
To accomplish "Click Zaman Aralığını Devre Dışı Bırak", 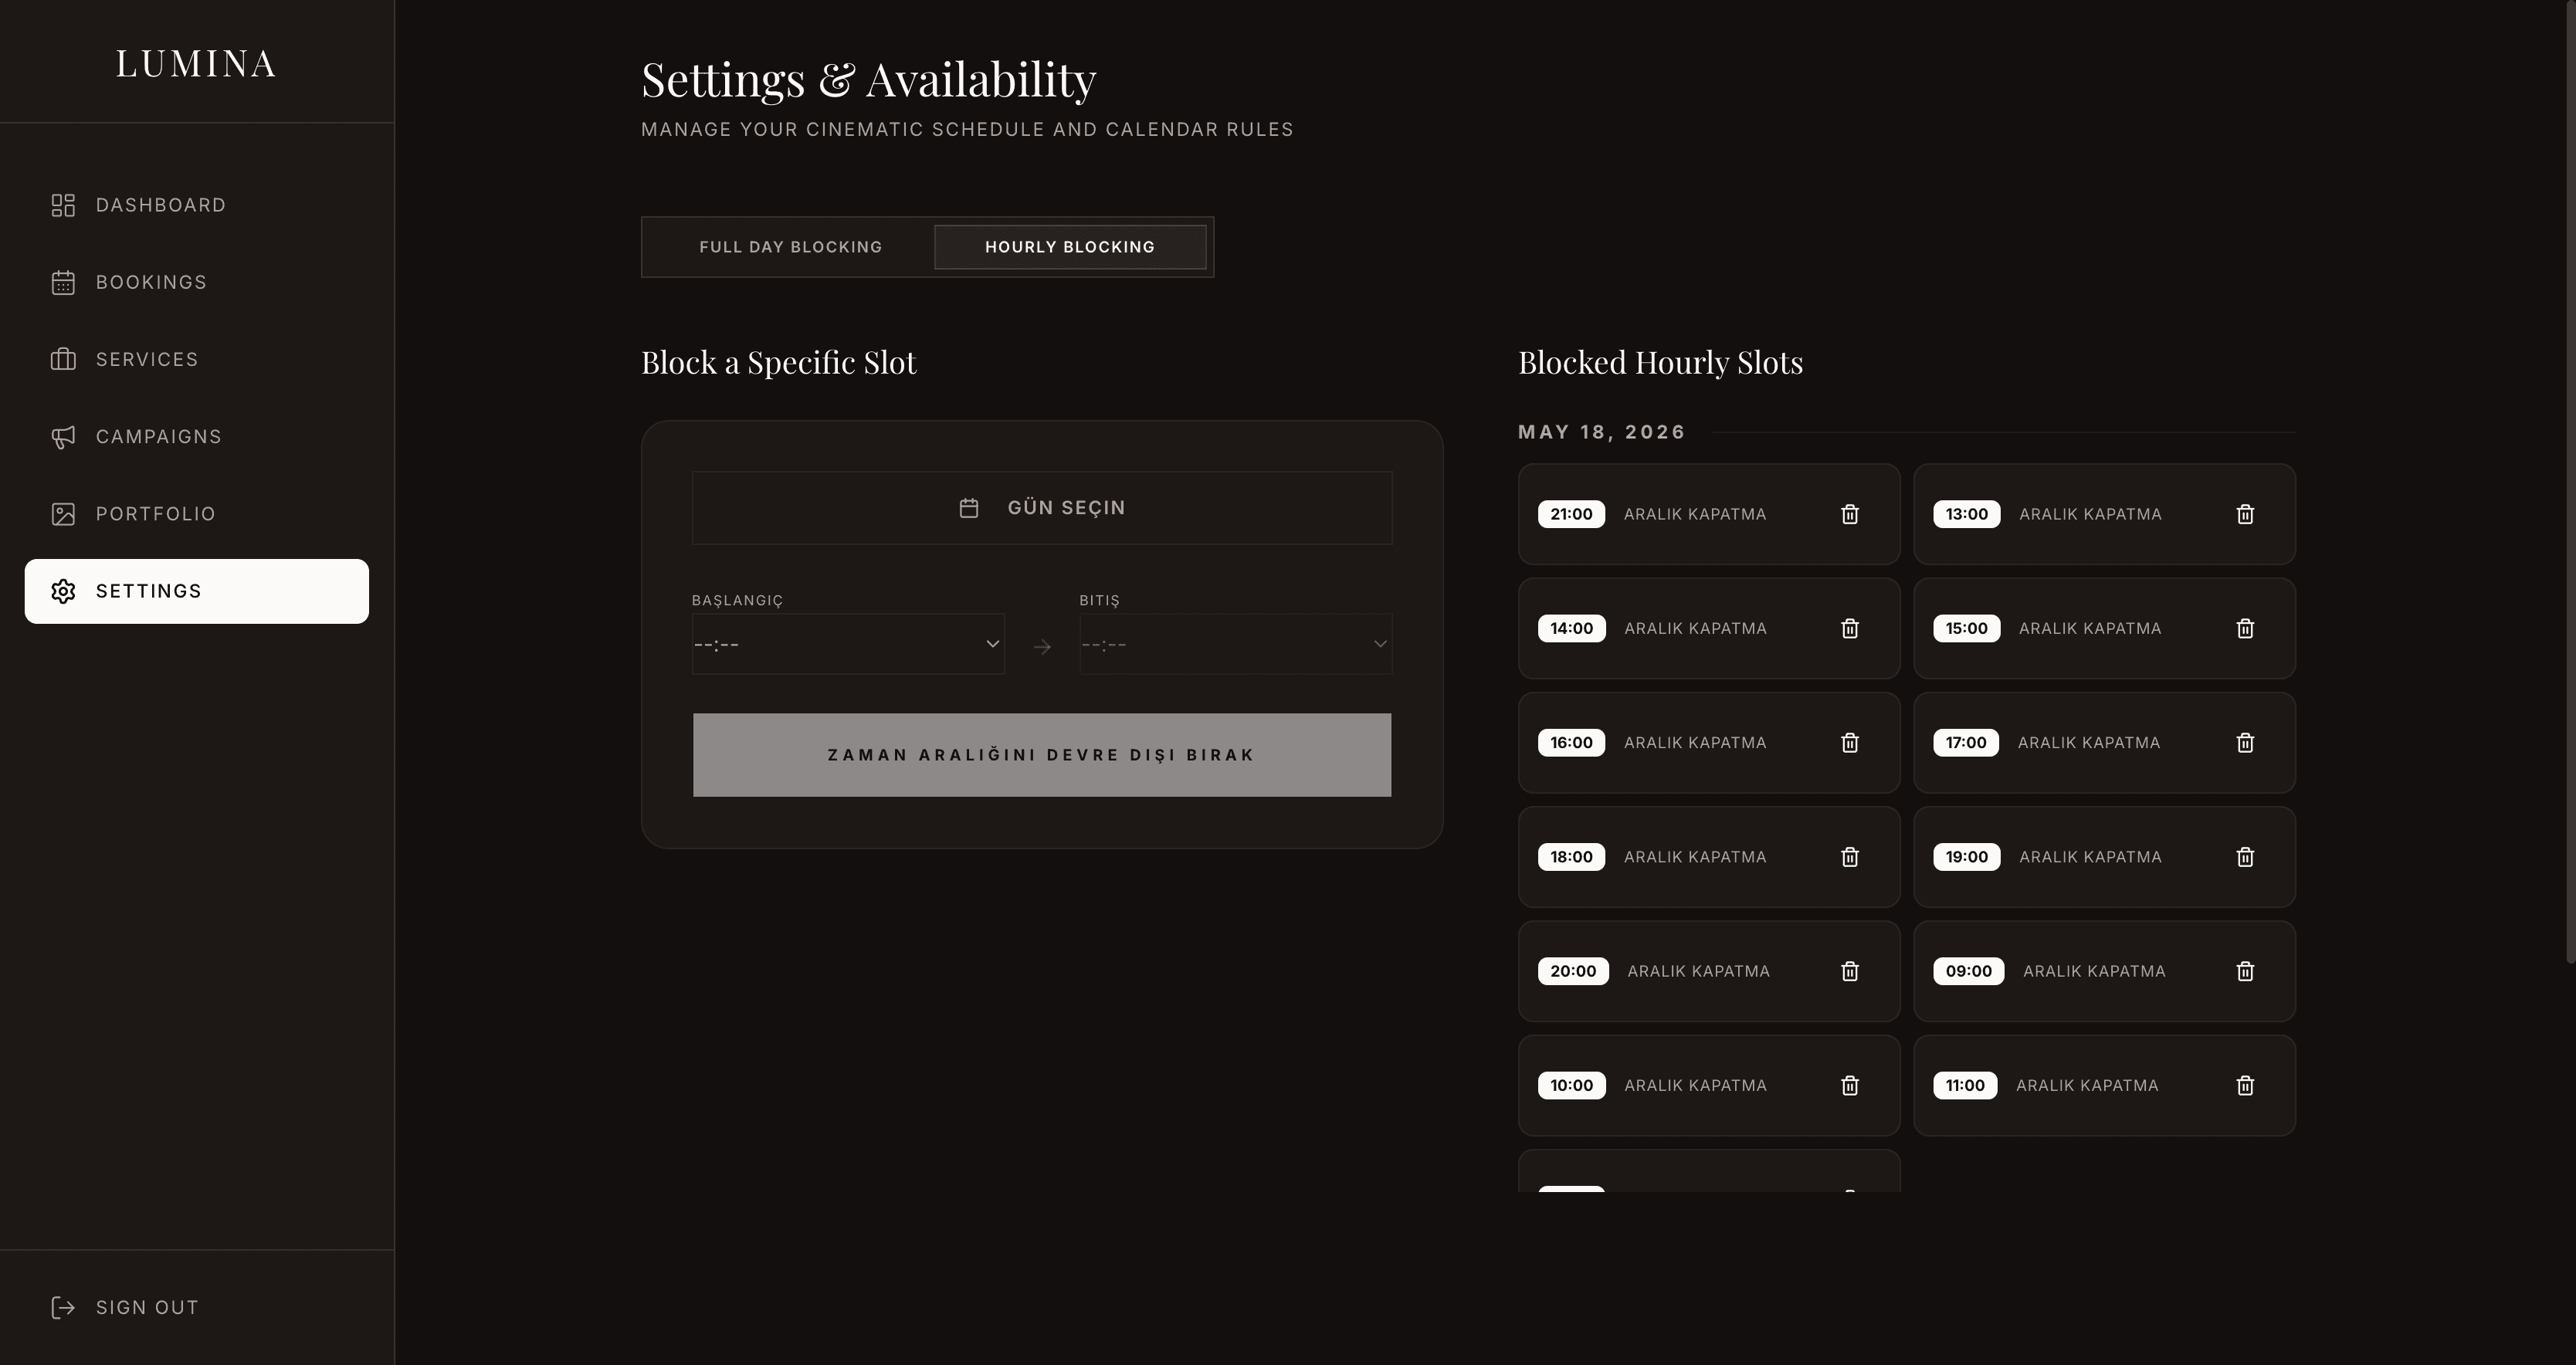I will click(1042, 755).
